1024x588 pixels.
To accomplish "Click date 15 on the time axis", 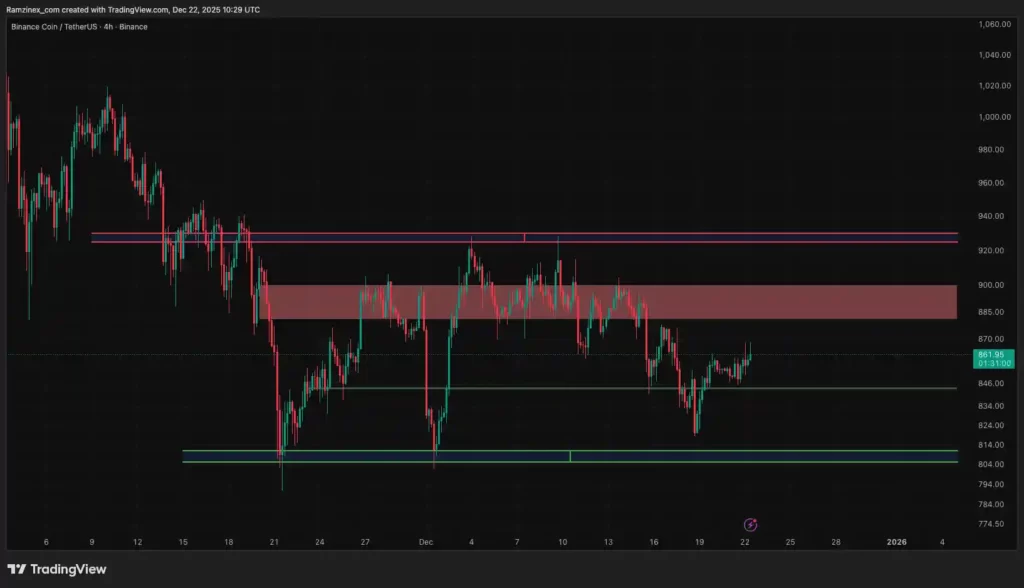I will coord(183,542).
